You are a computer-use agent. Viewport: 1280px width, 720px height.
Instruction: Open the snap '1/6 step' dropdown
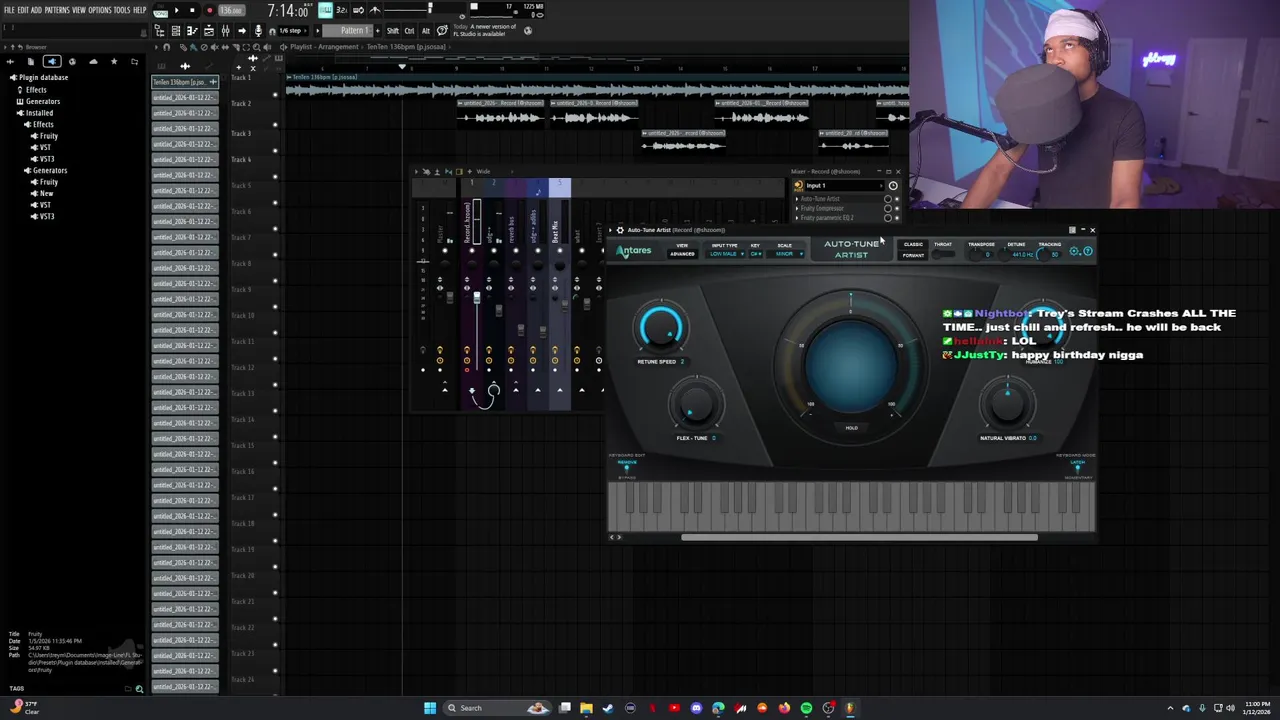click(294, 31)
